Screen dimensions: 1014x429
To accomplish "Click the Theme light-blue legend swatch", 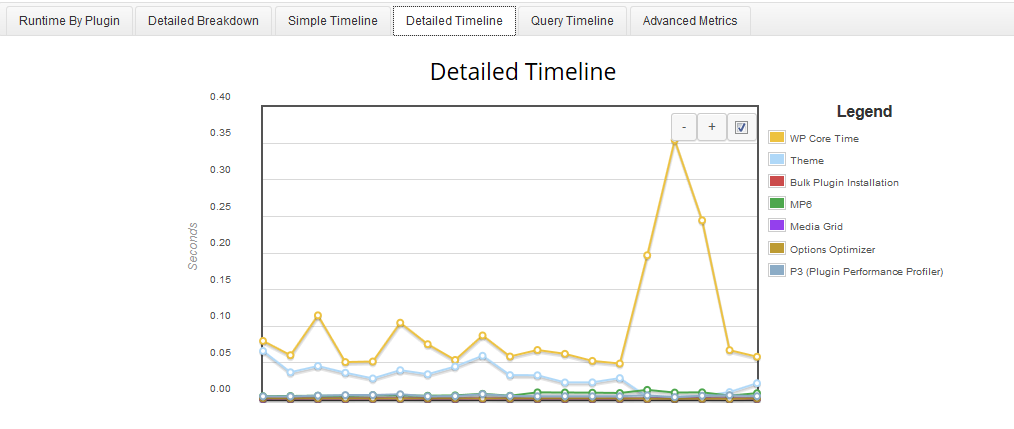I will (x=777, y=160).
